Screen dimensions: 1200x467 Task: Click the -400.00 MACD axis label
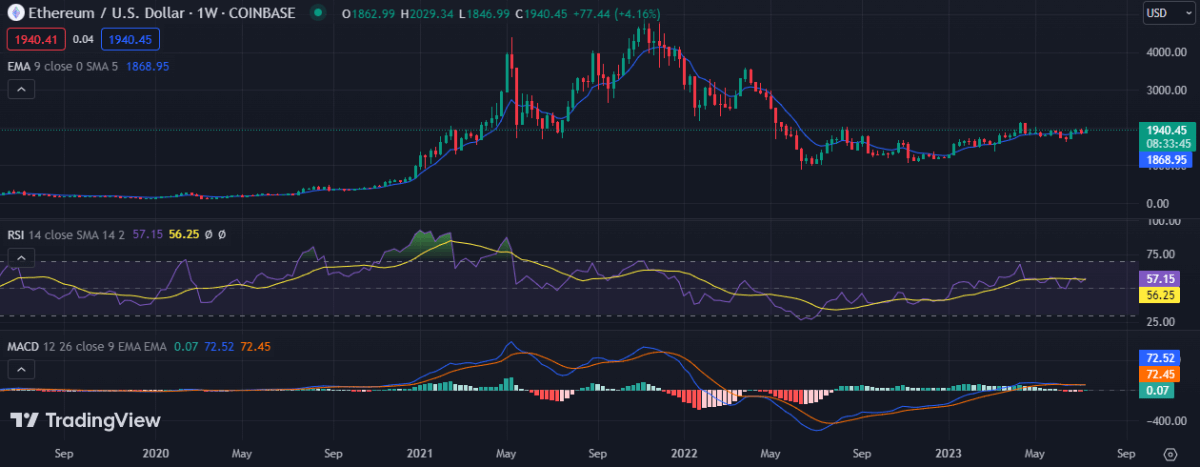point(1166,421)
